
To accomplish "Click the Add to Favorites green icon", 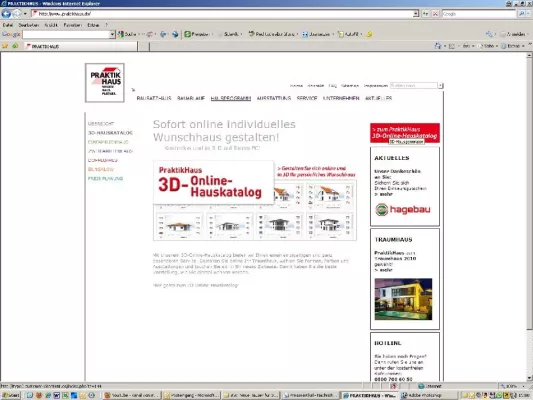I will click(15, 46).
